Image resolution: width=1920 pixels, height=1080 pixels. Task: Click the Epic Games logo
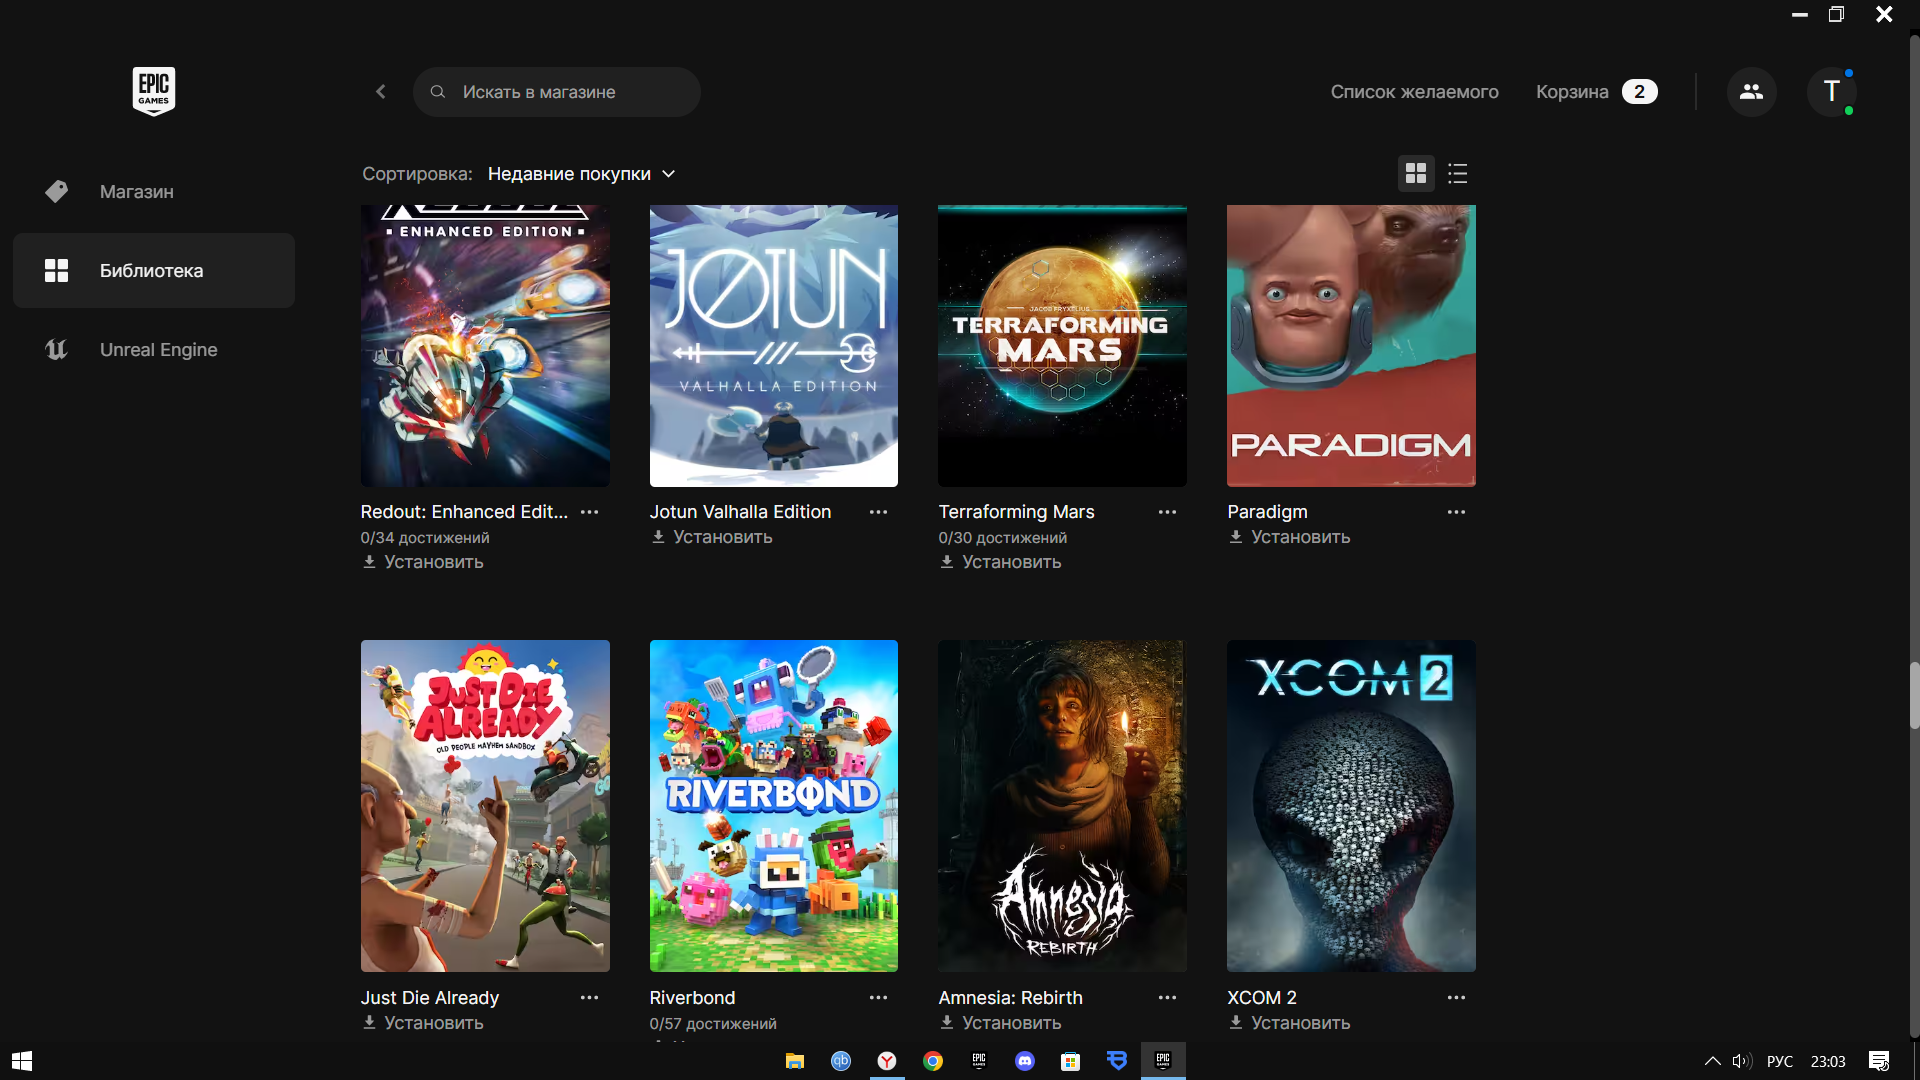[x=154, y=91]
